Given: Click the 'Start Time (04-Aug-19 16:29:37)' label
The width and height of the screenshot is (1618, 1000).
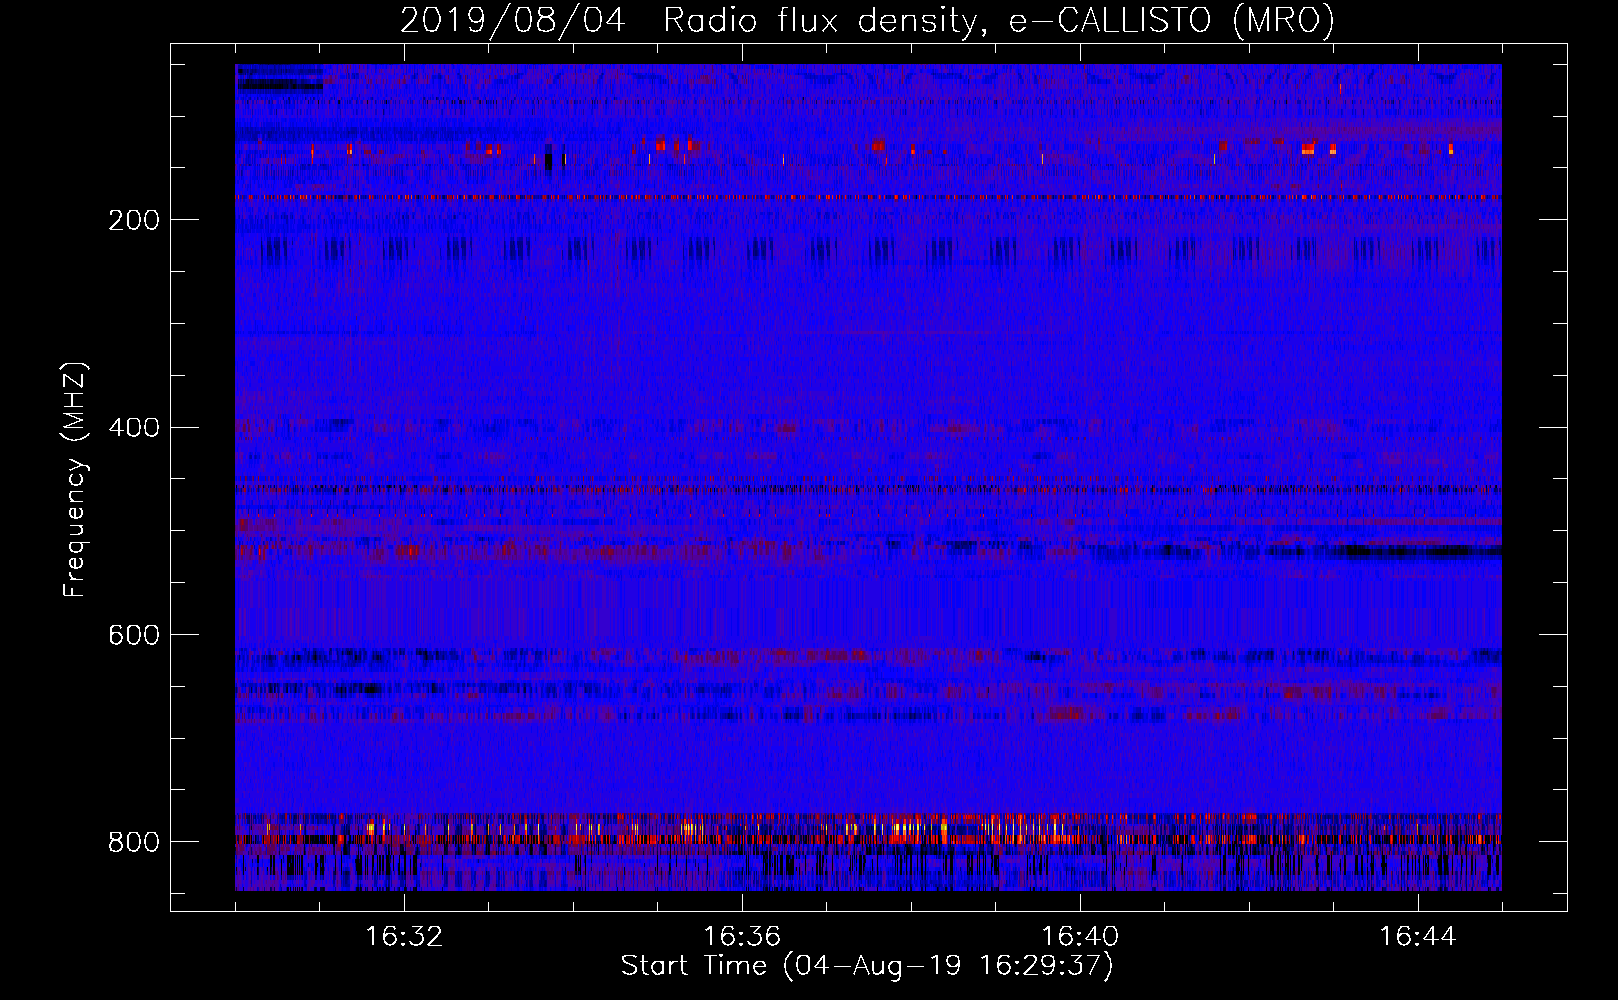Looking at the screenshot, I should click(867, 966).
